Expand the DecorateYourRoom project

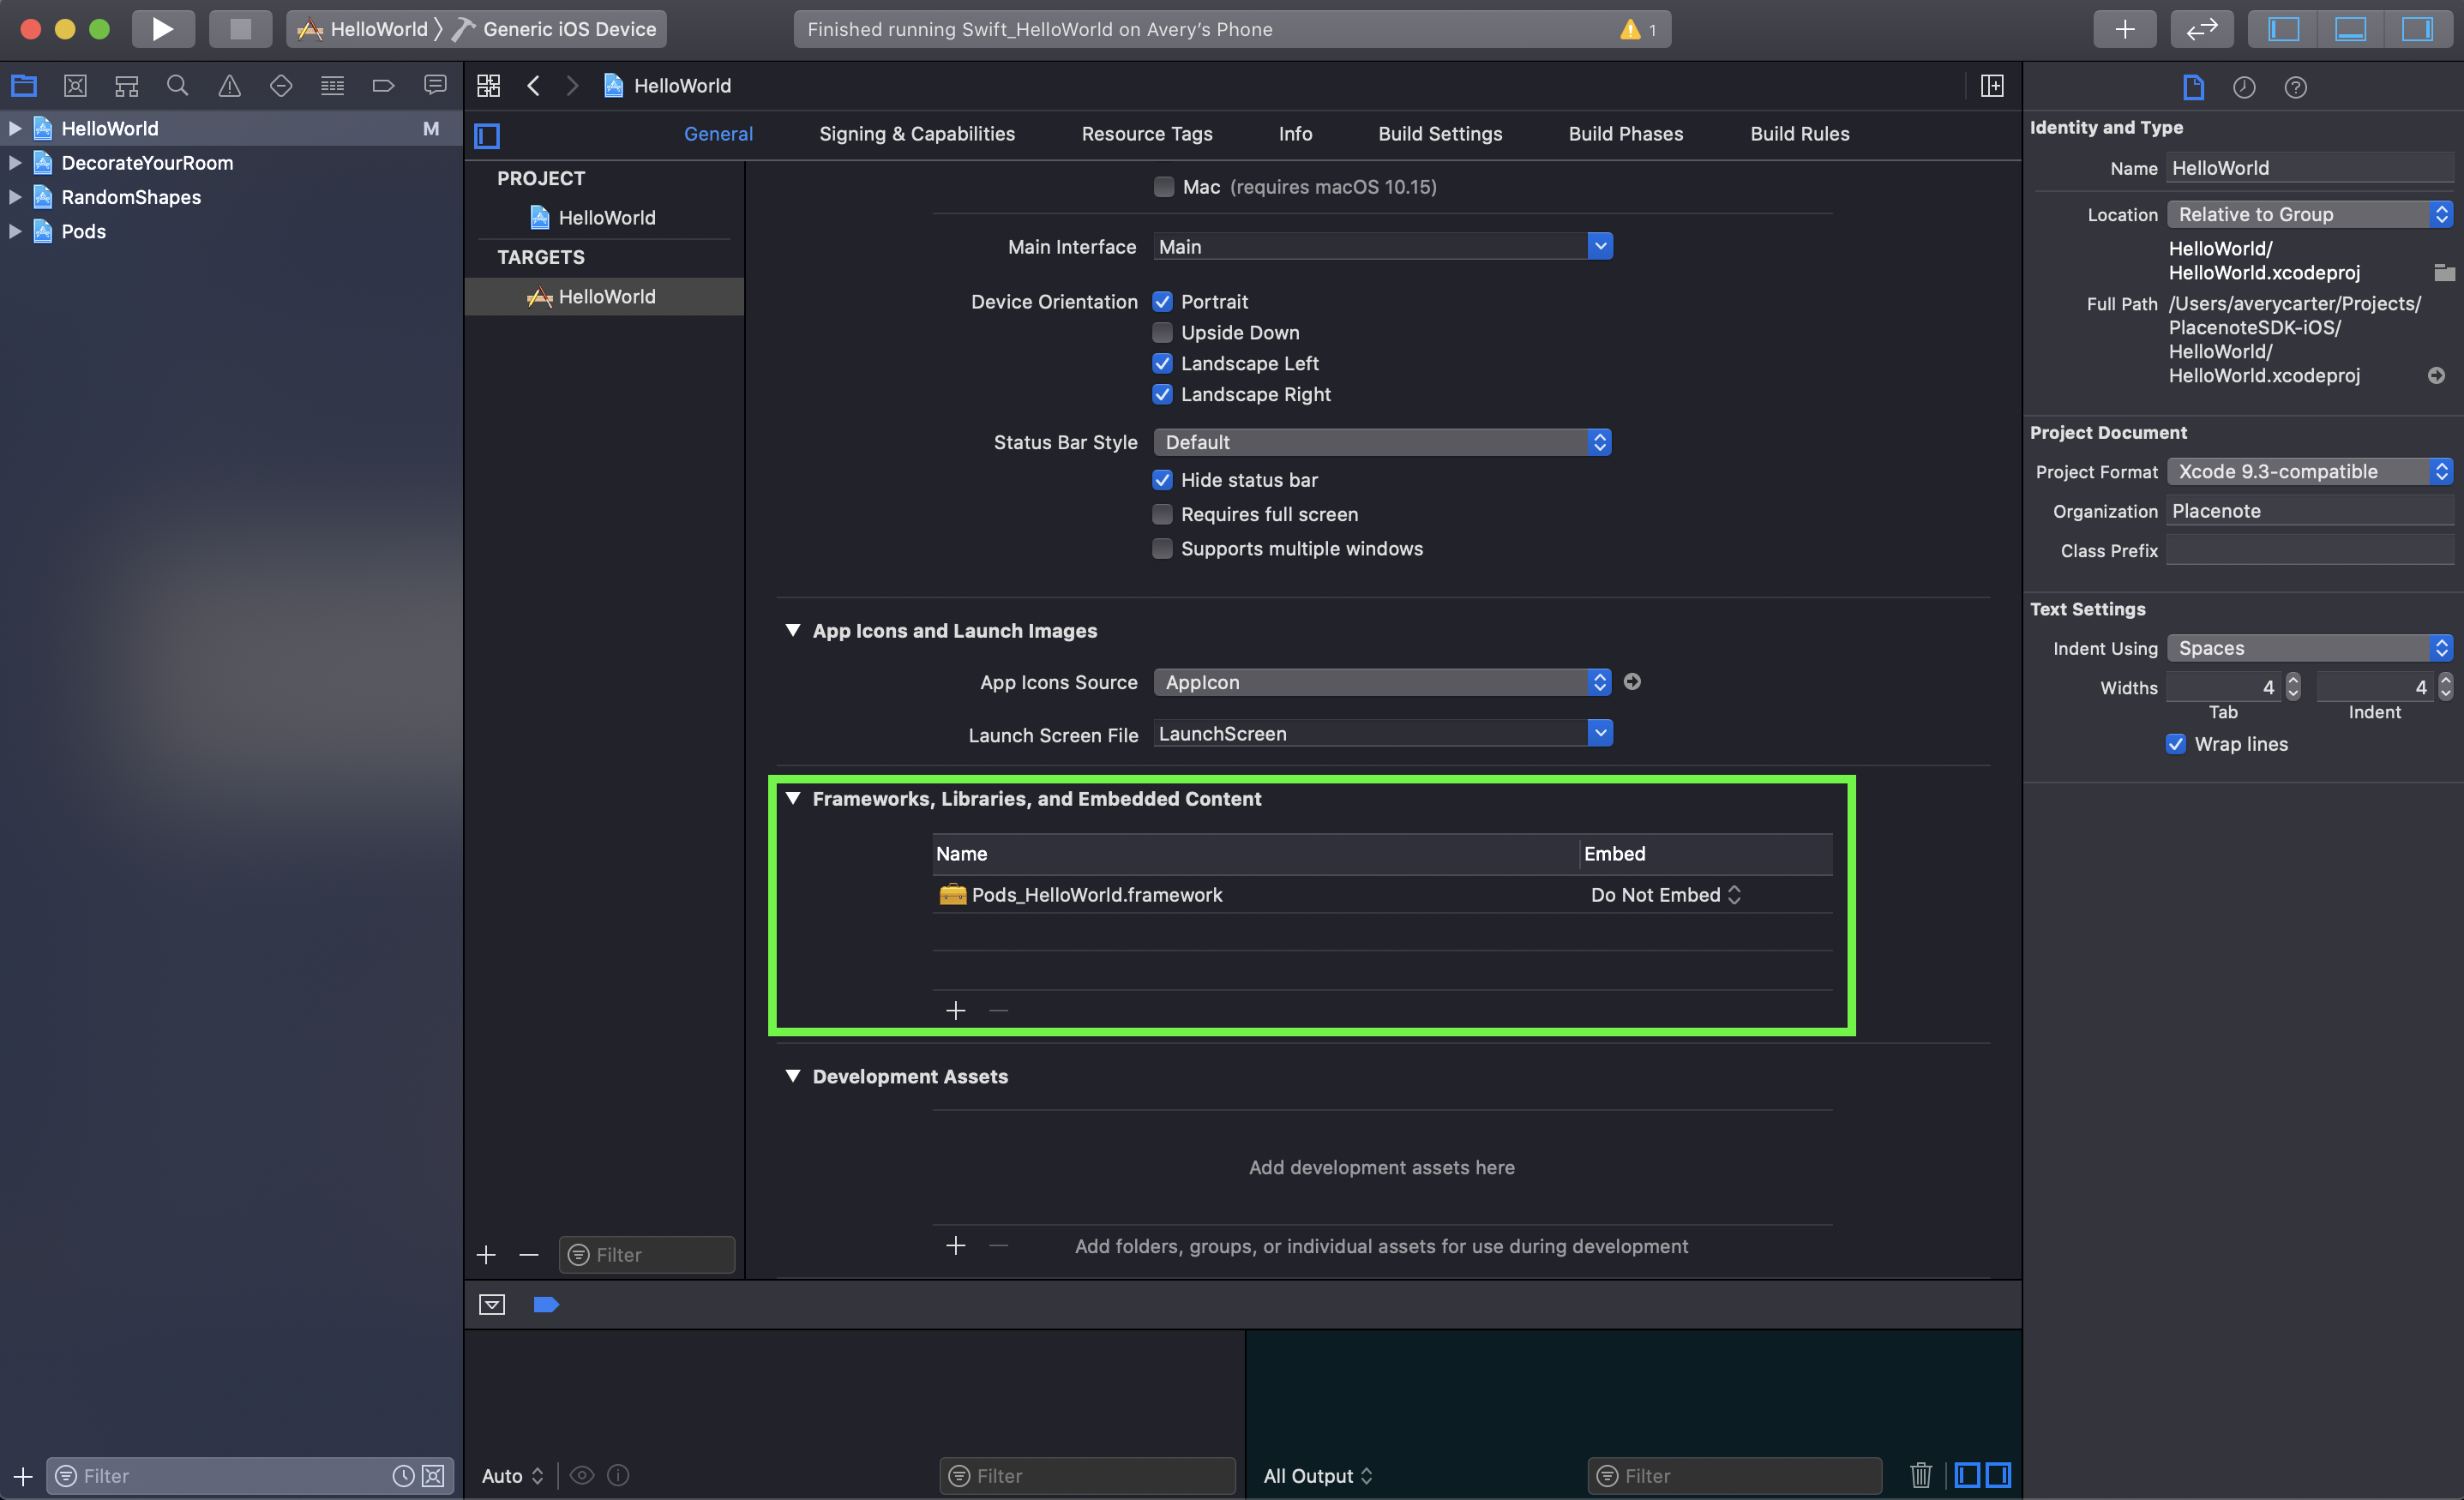[x=15, y=163]
